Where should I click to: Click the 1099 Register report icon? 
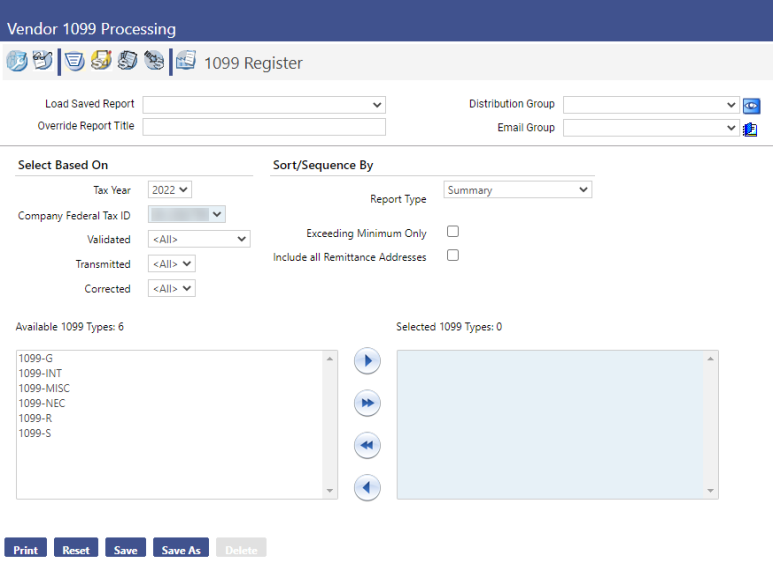pyautogui.click(x=185, y=62)
